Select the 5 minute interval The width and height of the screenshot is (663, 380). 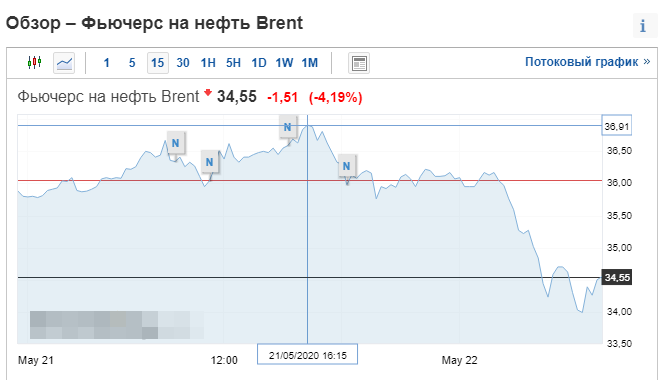click(132, 63)
